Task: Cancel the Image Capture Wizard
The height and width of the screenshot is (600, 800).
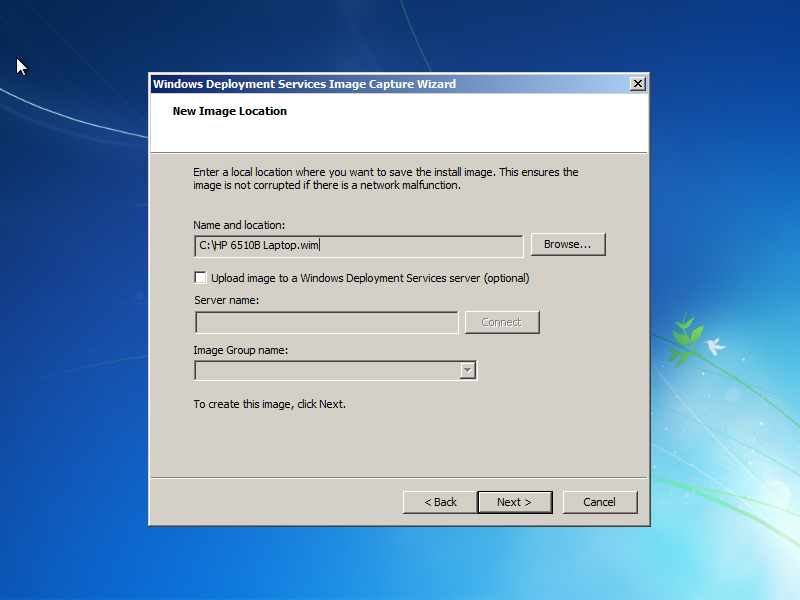Action: tap(600, 502)
